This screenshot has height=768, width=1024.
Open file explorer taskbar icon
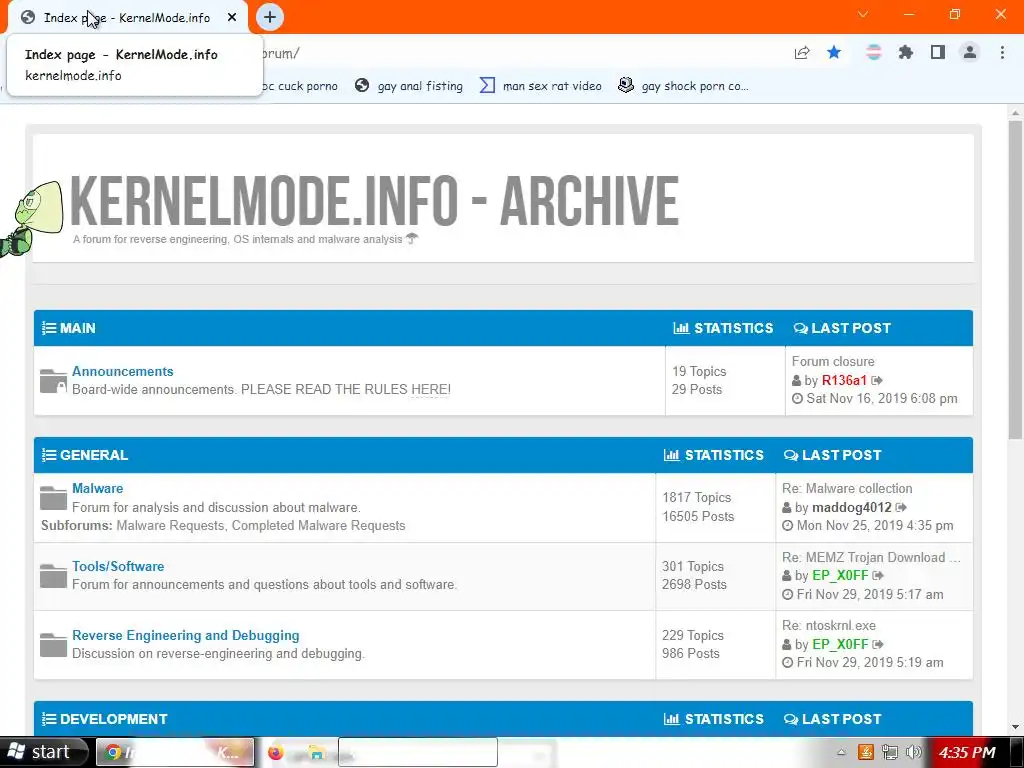coord(316,752)
